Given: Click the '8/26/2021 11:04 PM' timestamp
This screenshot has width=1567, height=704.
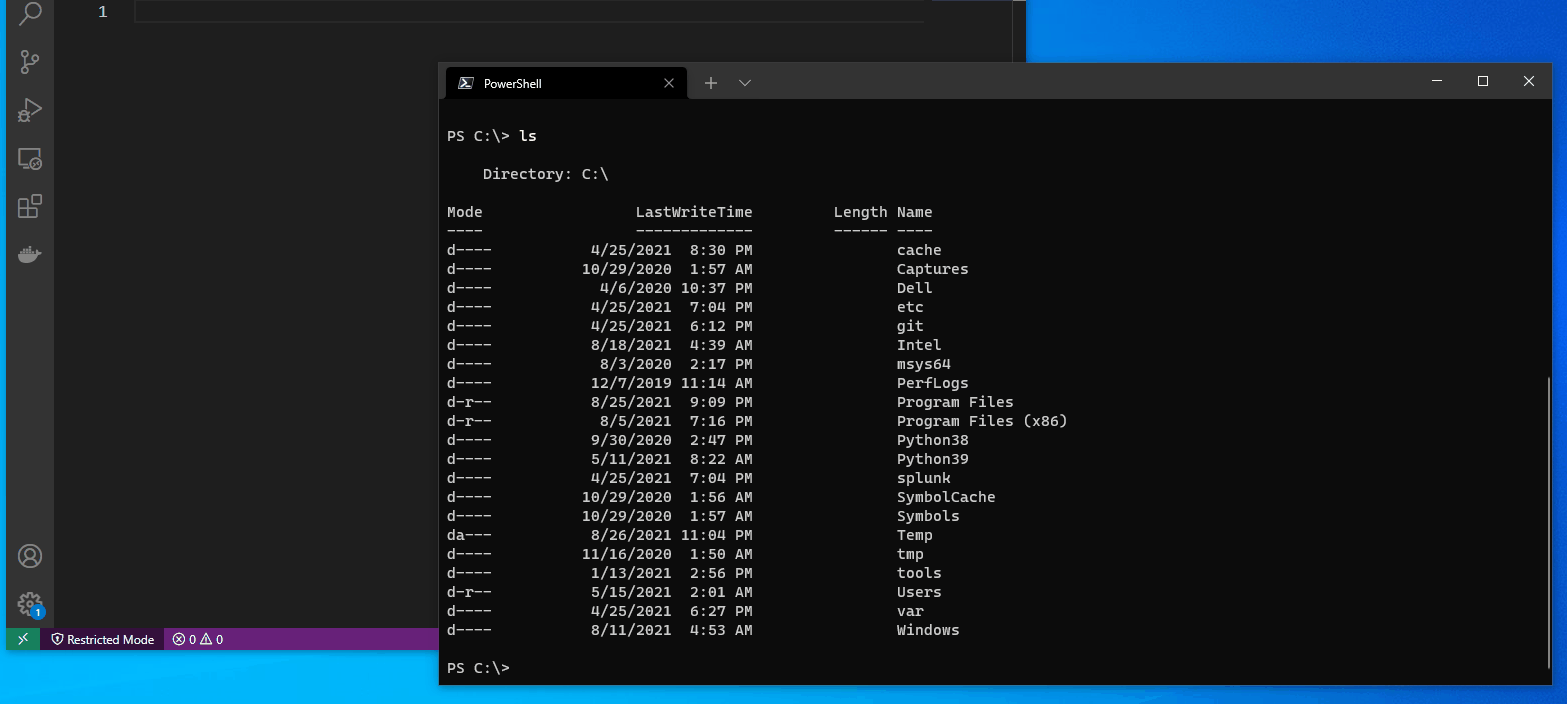Looking at the screenshot, I should (672, 535).
